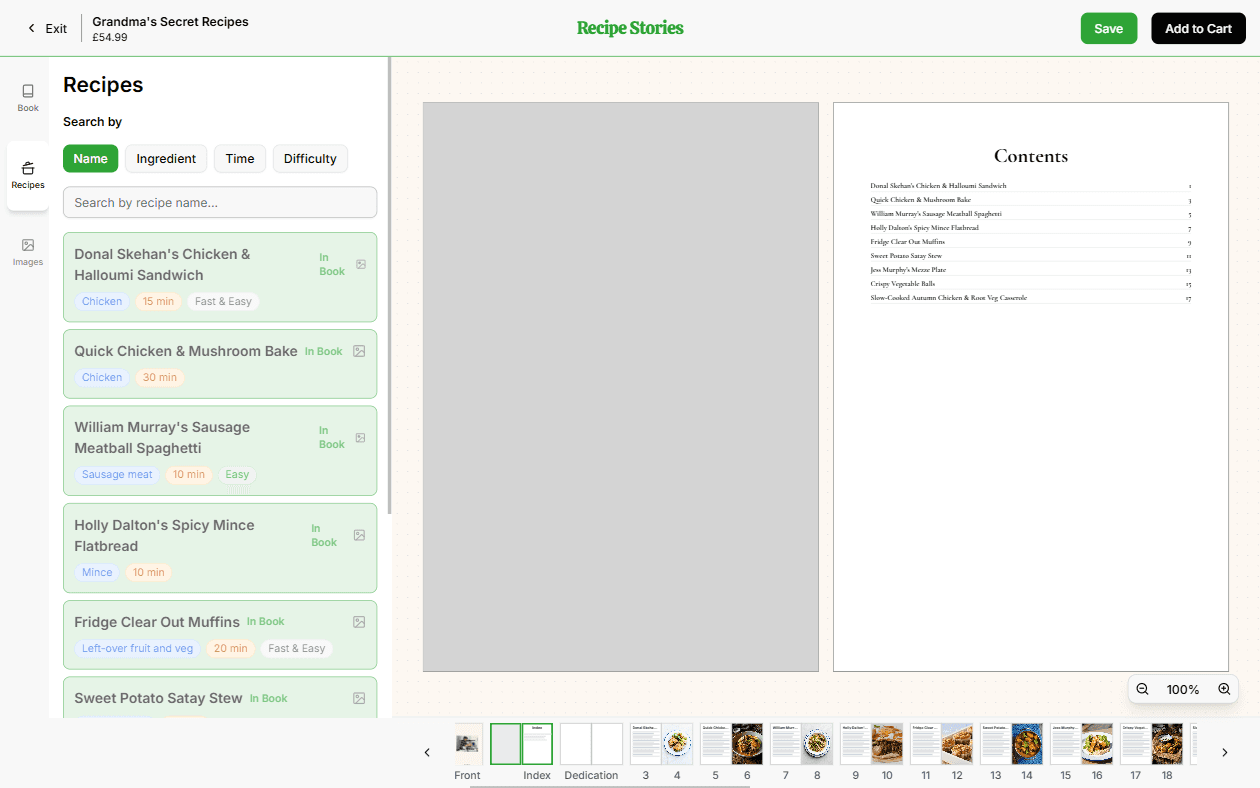
Task: Switch to the Recipes tab in the sidebar
Action: click(x=27, y=175)
